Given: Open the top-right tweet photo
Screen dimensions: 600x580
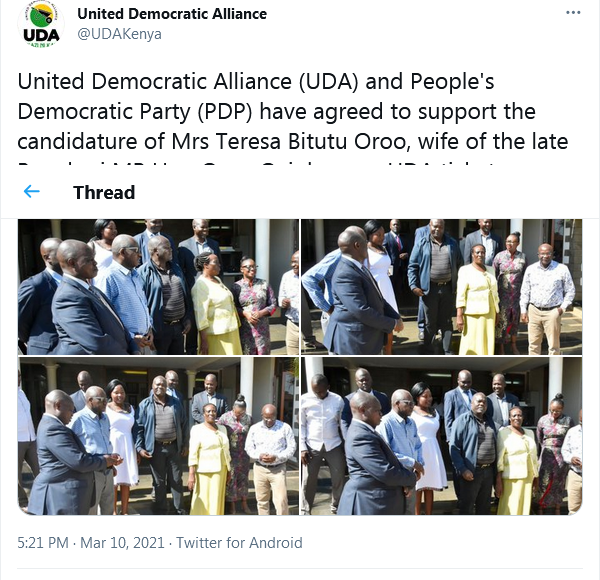Looking at the screenshot, I should point(442,287).
